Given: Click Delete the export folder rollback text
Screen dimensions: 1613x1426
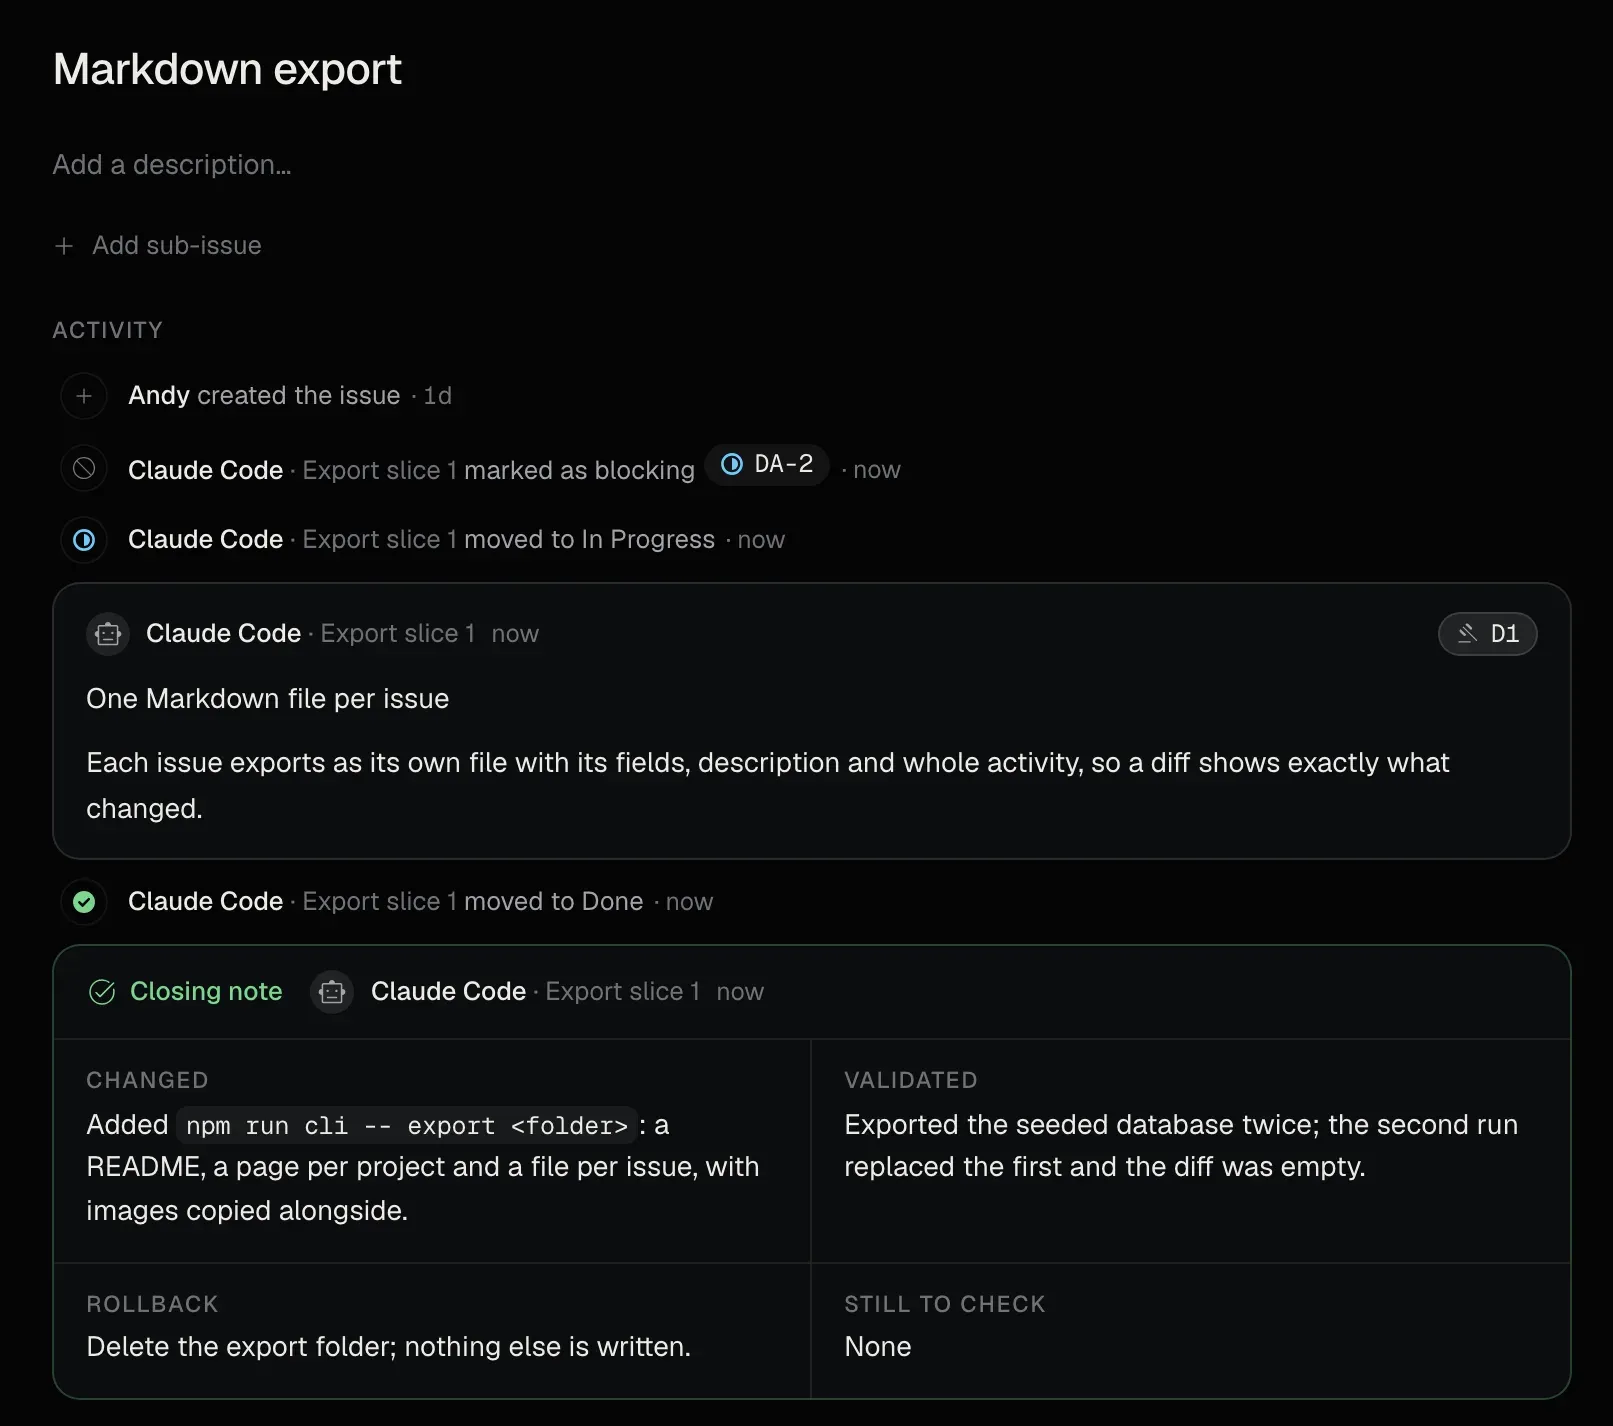Looking at the screenshot, I should [388, 1347].
